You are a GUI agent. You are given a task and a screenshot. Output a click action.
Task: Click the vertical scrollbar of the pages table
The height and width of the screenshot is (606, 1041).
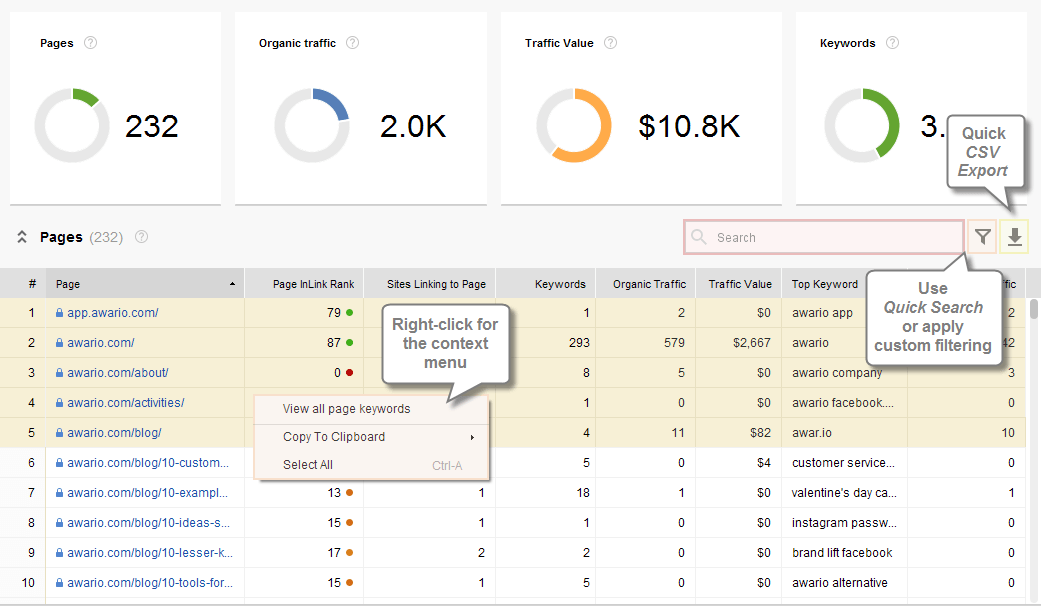point(1033,309)
